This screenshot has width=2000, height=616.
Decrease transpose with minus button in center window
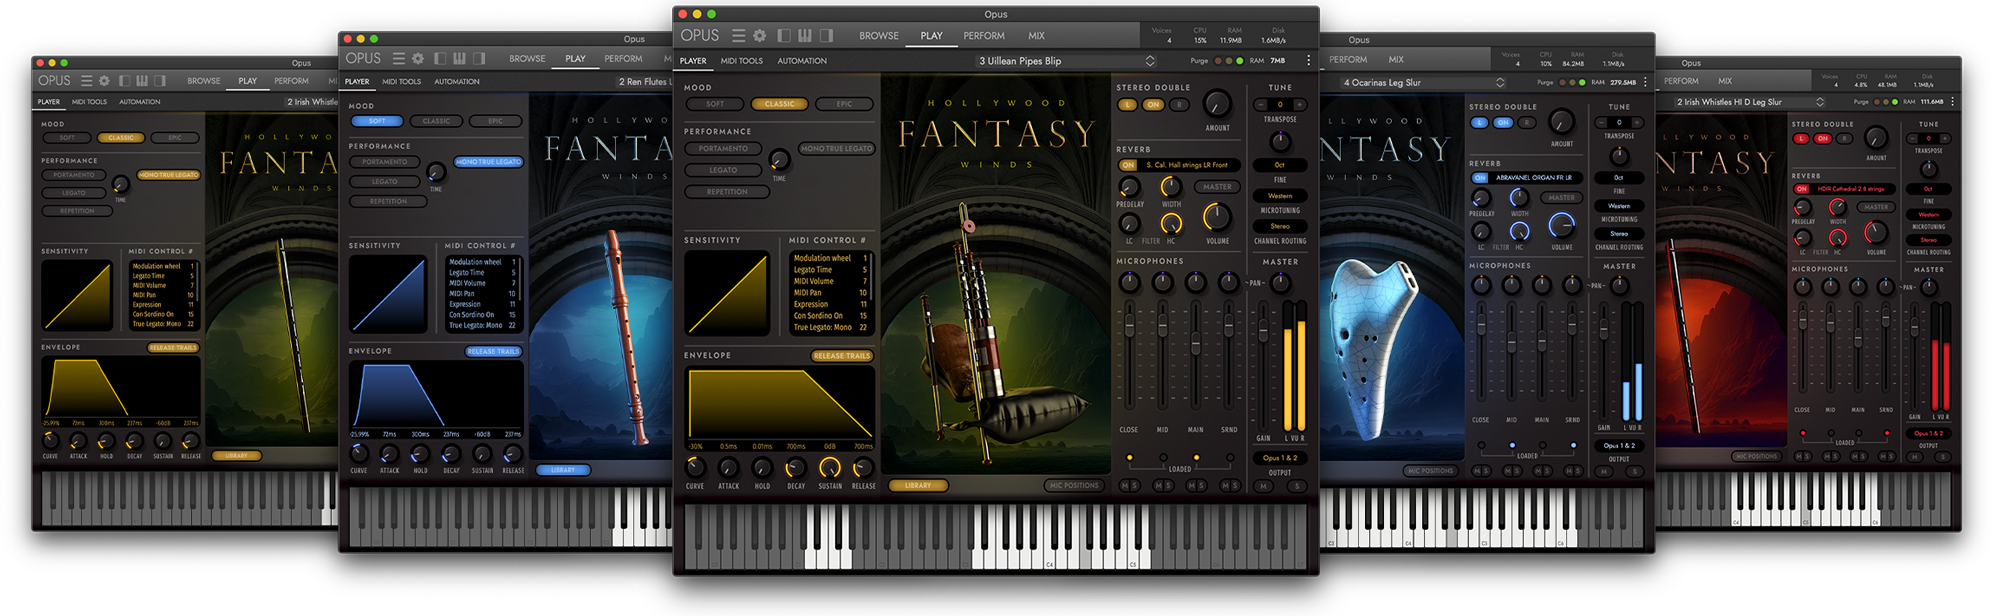pos(1262,105)
